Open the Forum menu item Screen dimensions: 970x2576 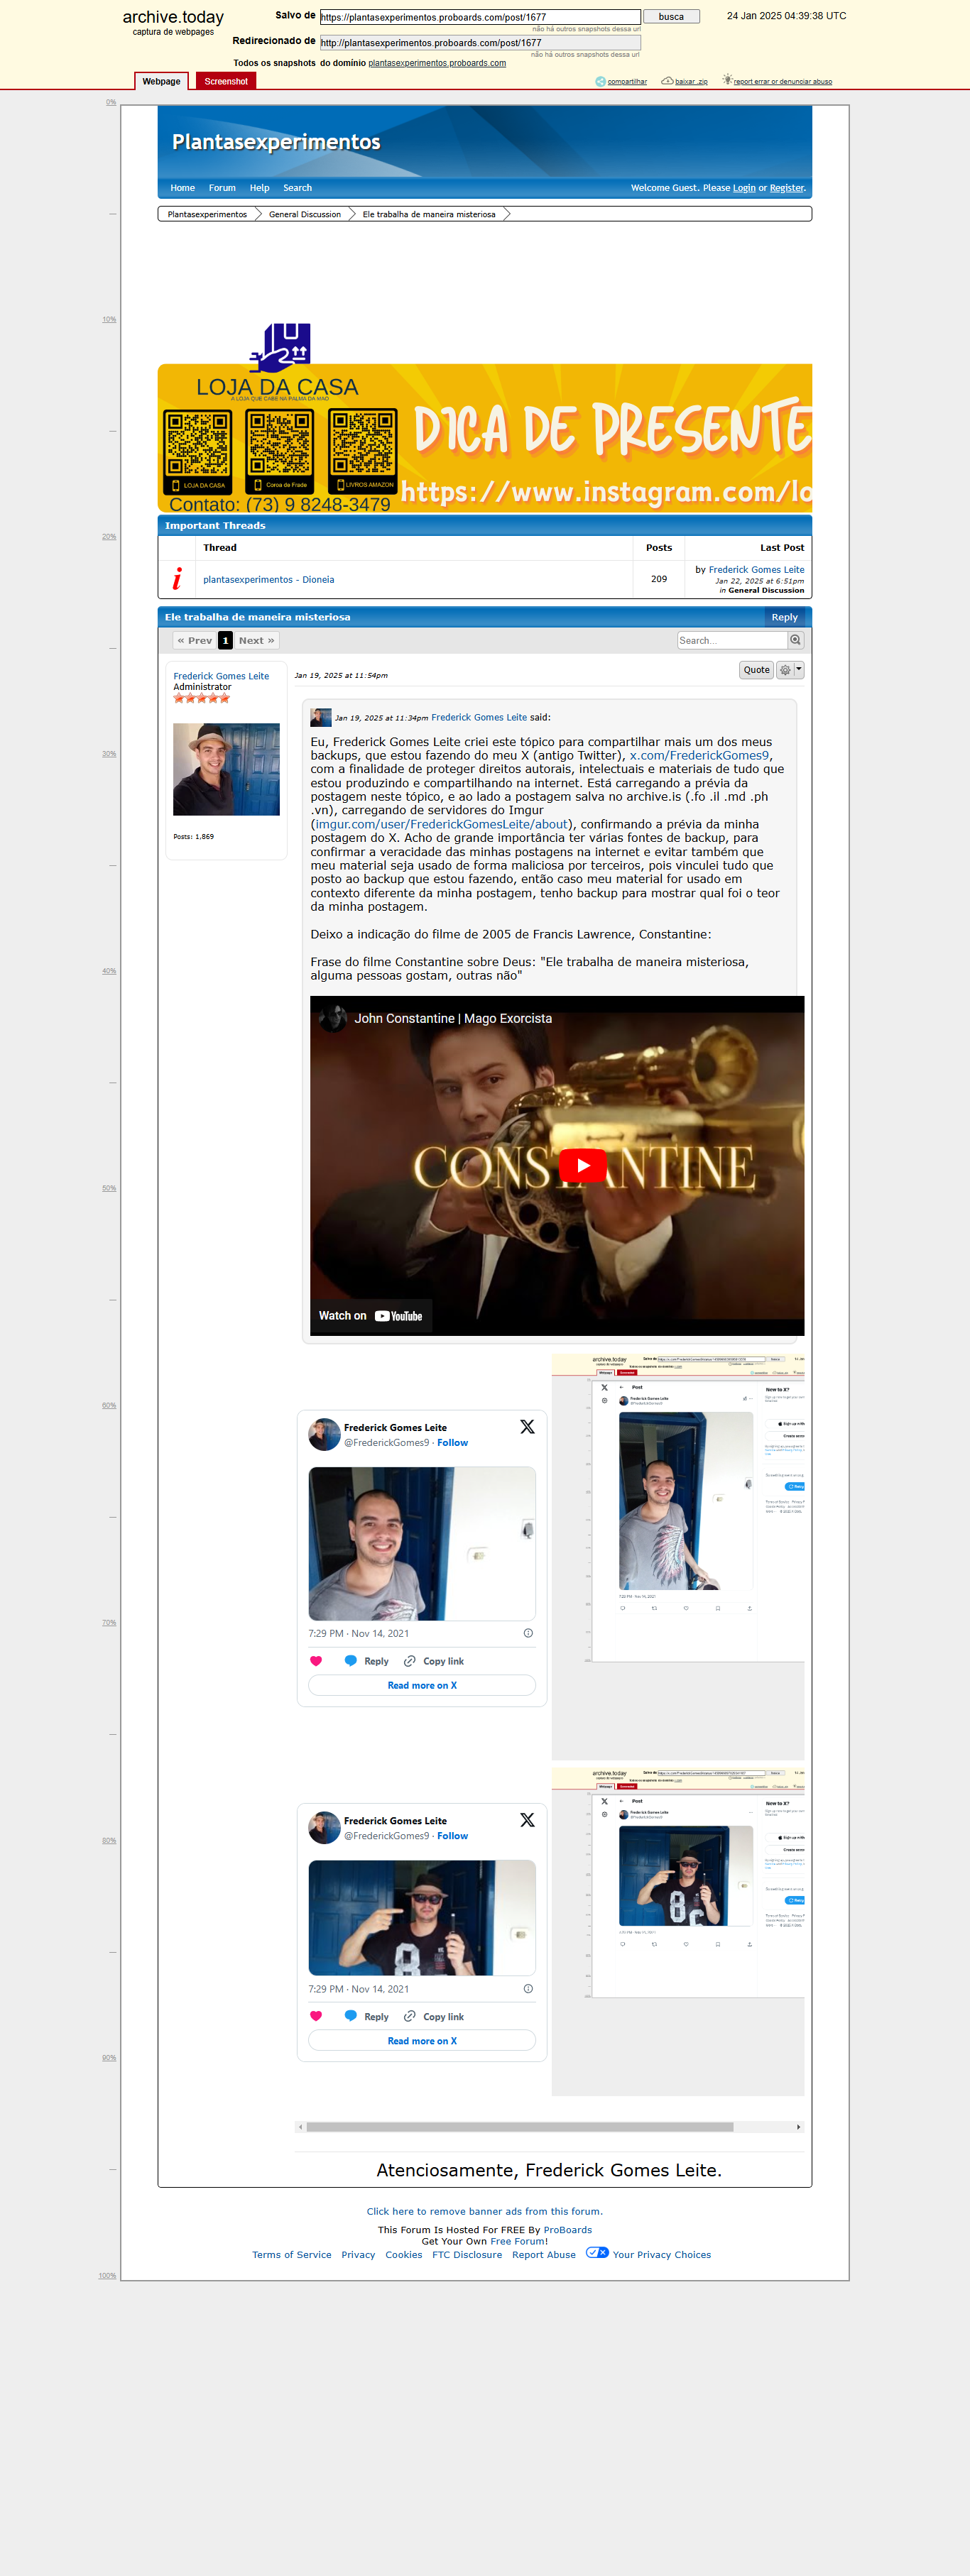click(x=222, y=188)
